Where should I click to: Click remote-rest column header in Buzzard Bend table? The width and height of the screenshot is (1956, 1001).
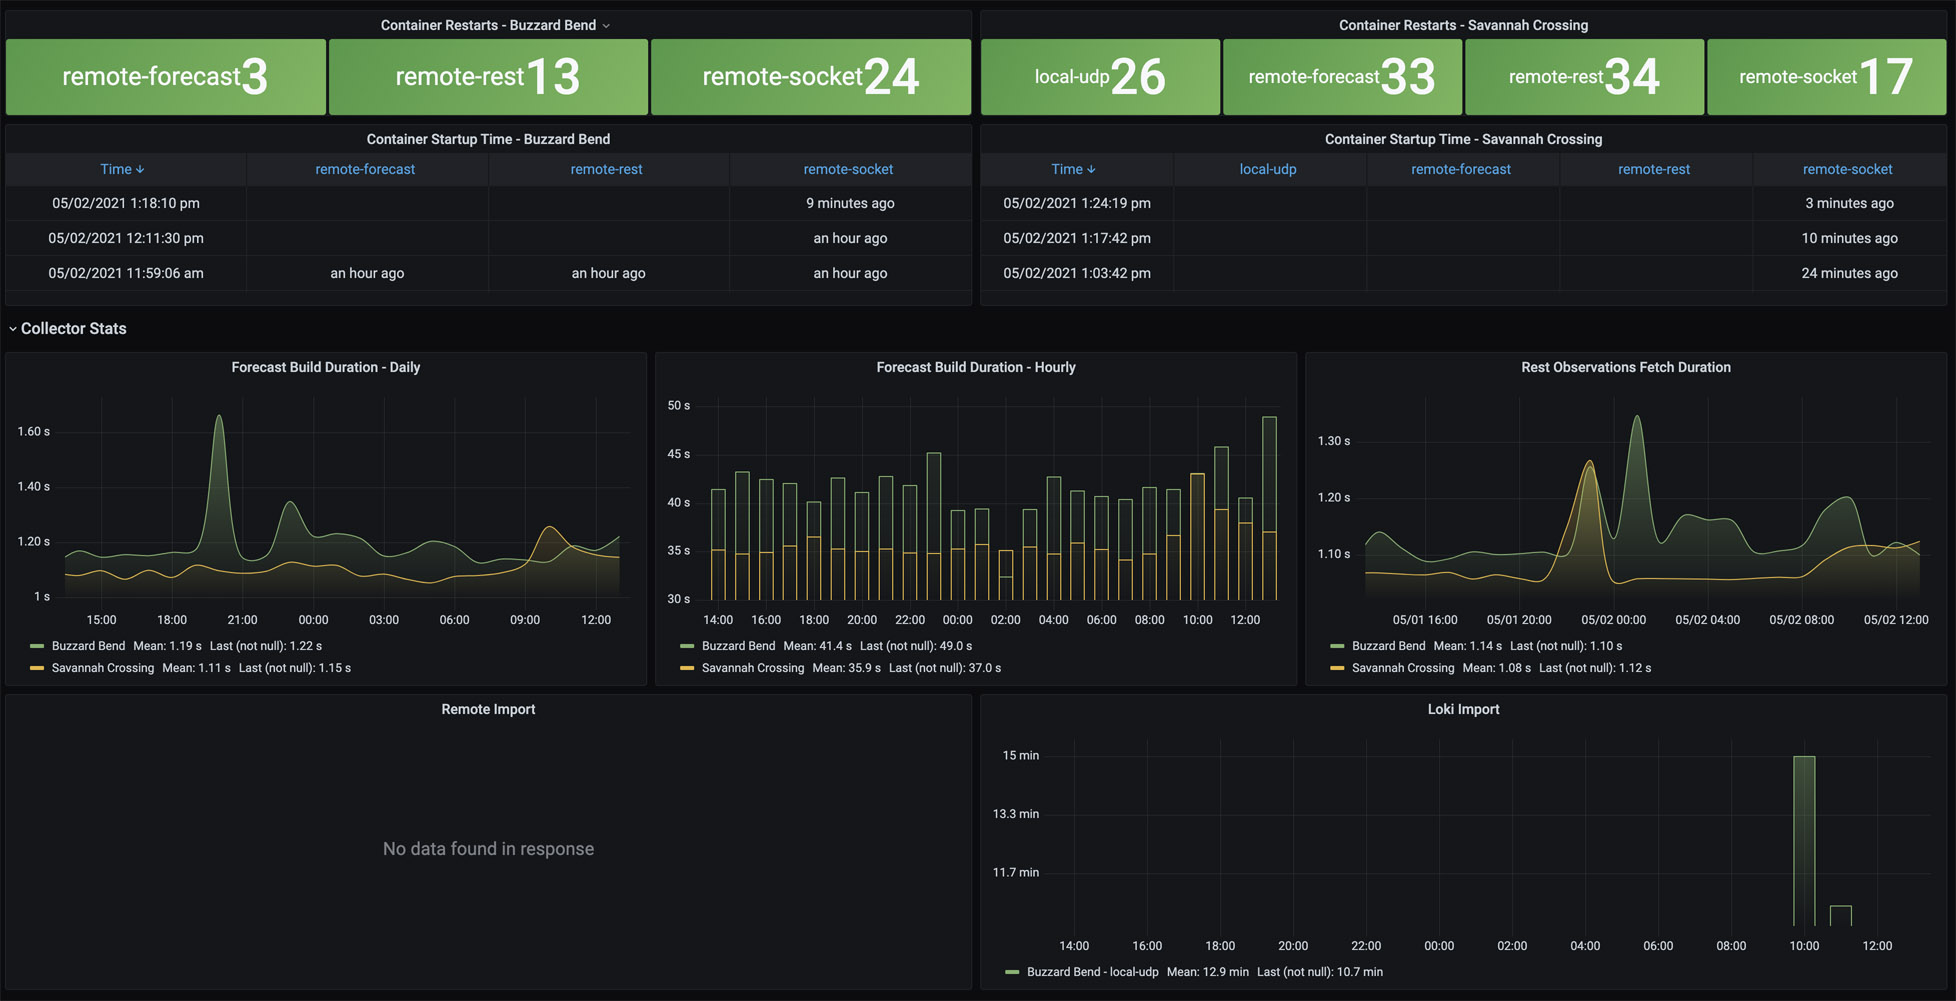tap(606, 169)
